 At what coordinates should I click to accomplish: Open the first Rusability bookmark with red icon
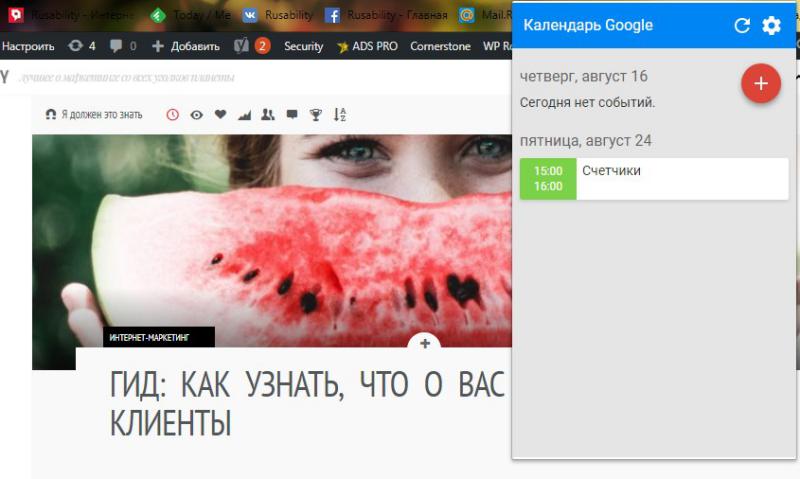(x=69, y=15)
